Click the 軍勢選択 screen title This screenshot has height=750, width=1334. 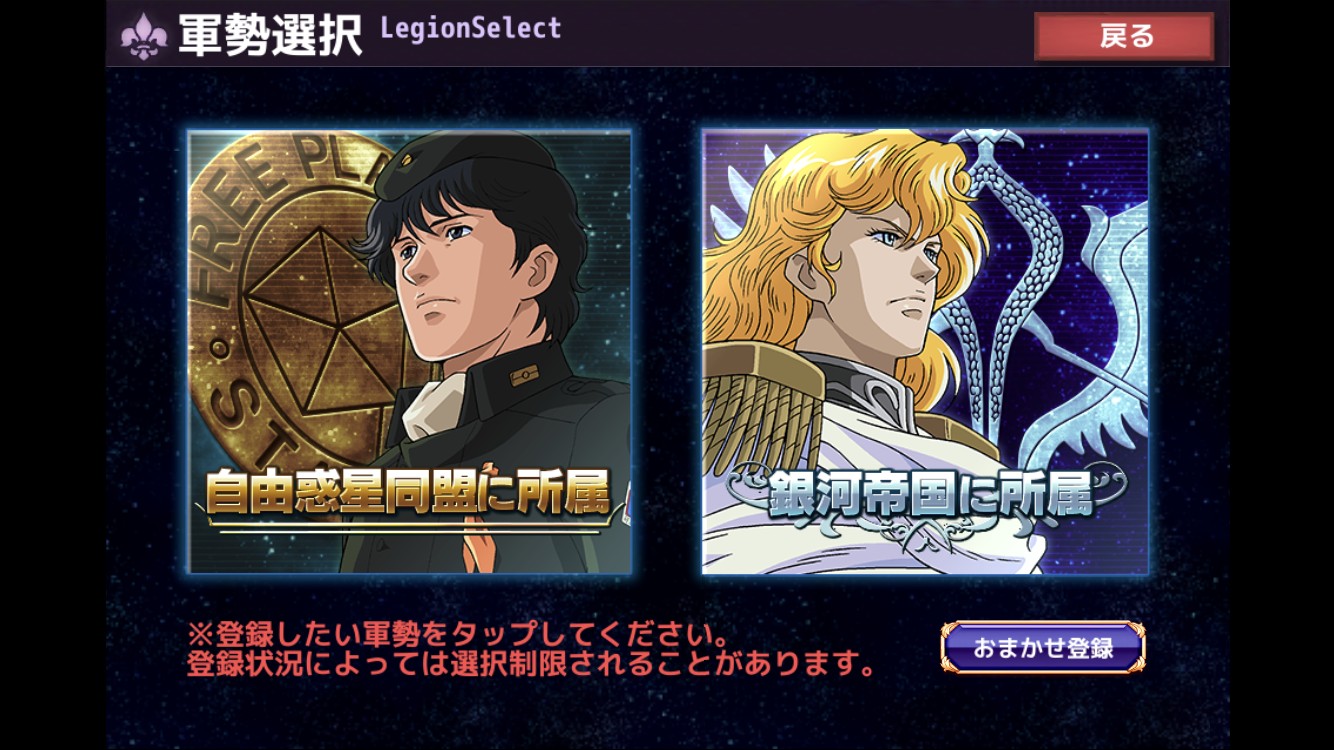[x=270, y=36]
